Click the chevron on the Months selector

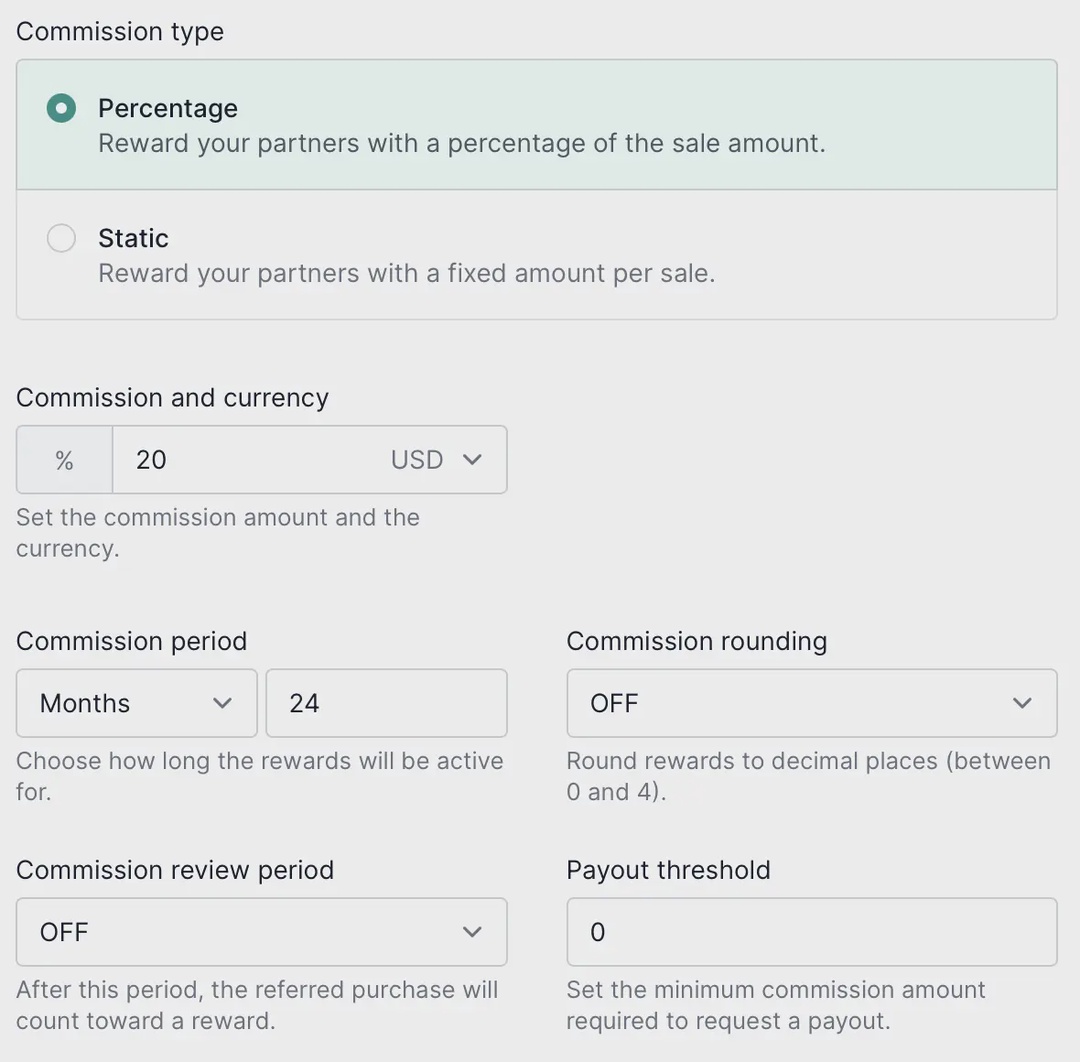point(221,703)
